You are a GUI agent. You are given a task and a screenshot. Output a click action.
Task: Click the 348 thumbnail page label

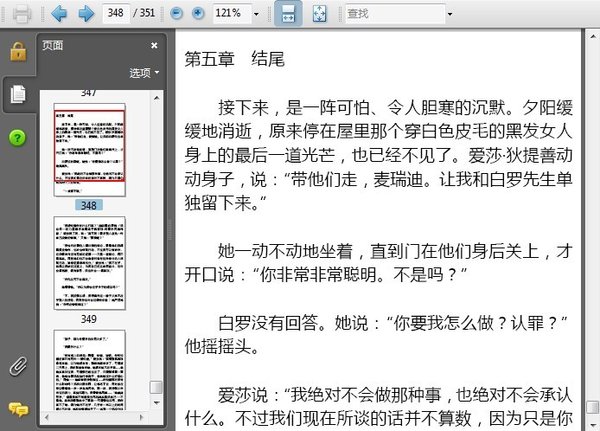tap(89, 205)
